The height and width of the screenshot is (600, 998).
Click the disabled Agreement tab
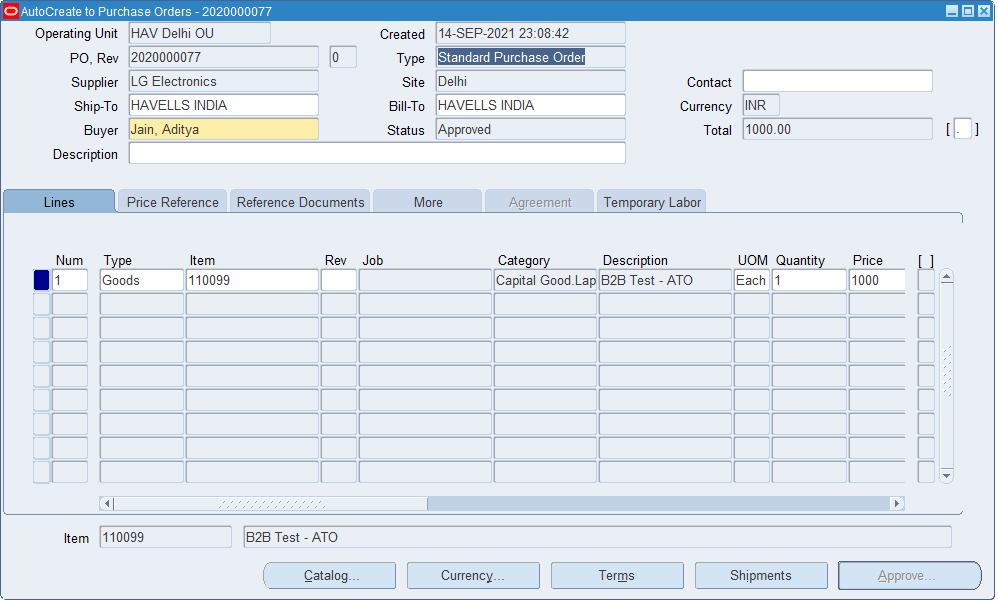pyautogui.click(x=540, y=202)
